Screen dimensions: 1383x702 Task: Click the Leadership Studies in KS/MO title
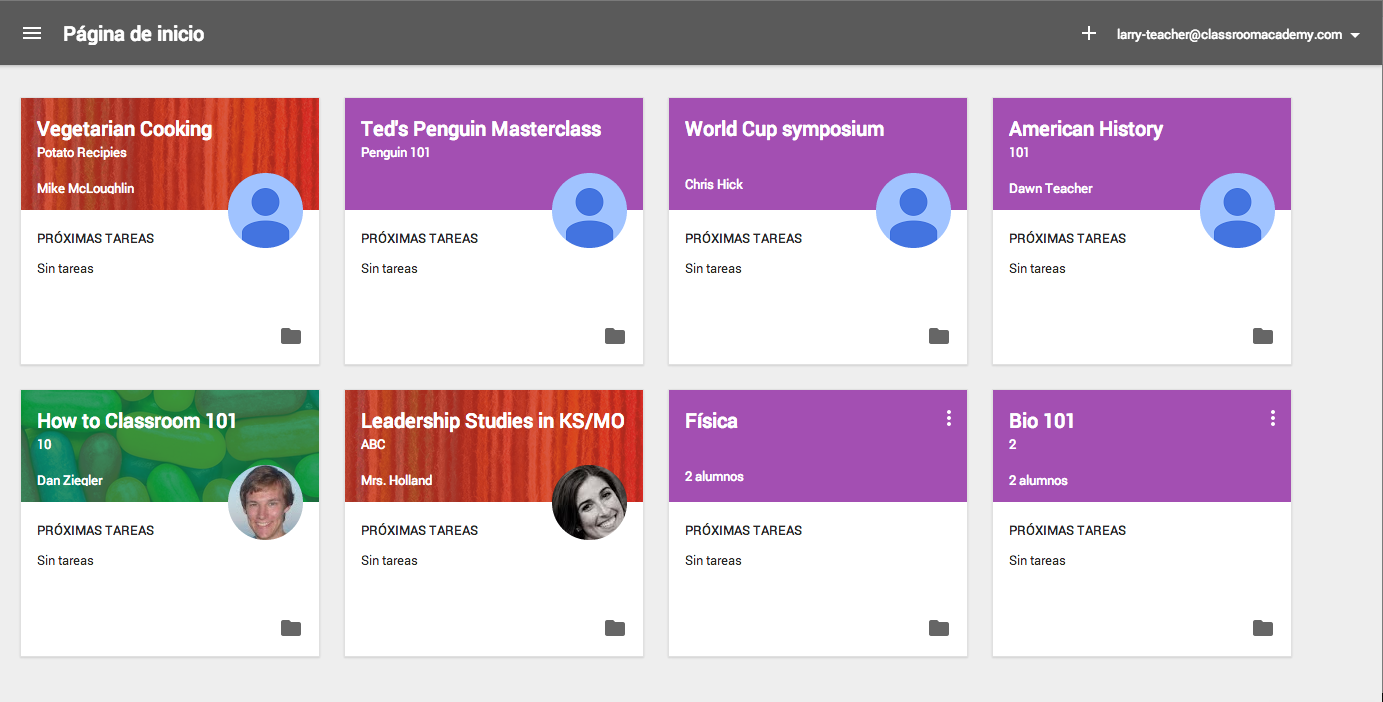492,421
